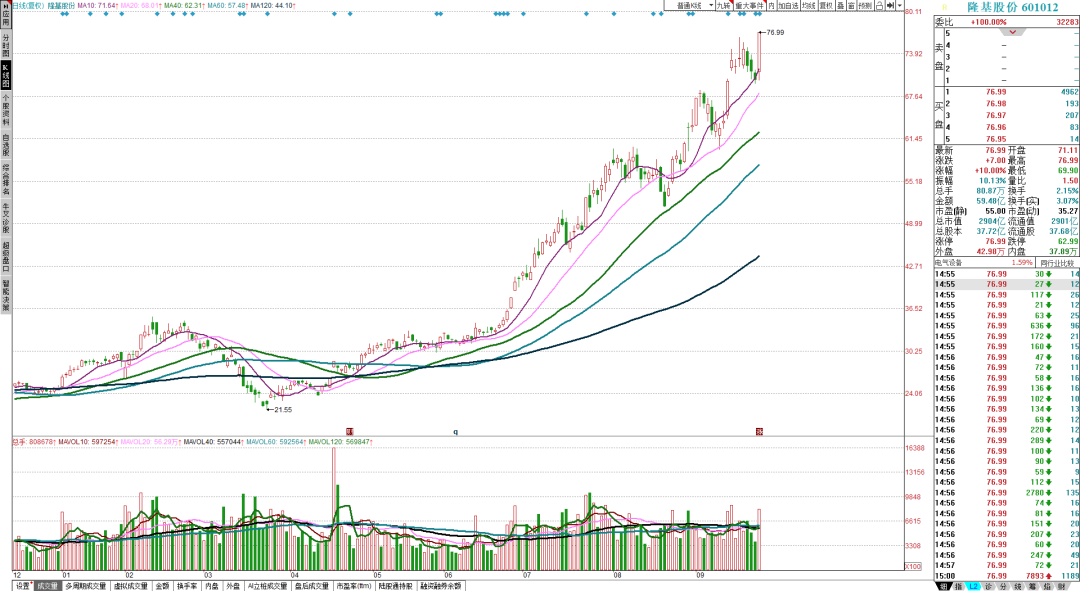Viewport: 1080px width, 591px height.
Task: Open the 普通K线 chart type dropdown
Action: pos(689,6)
